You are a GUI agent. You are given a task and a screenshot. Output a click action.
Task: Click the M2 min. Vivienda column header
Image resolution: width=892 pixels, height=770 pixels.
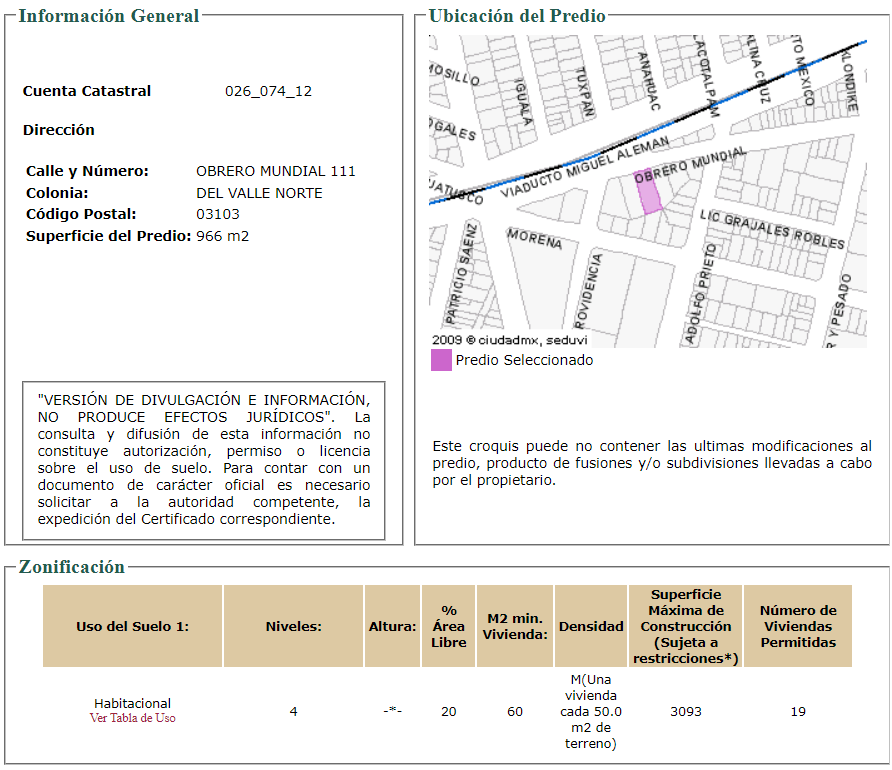[515, 626]
